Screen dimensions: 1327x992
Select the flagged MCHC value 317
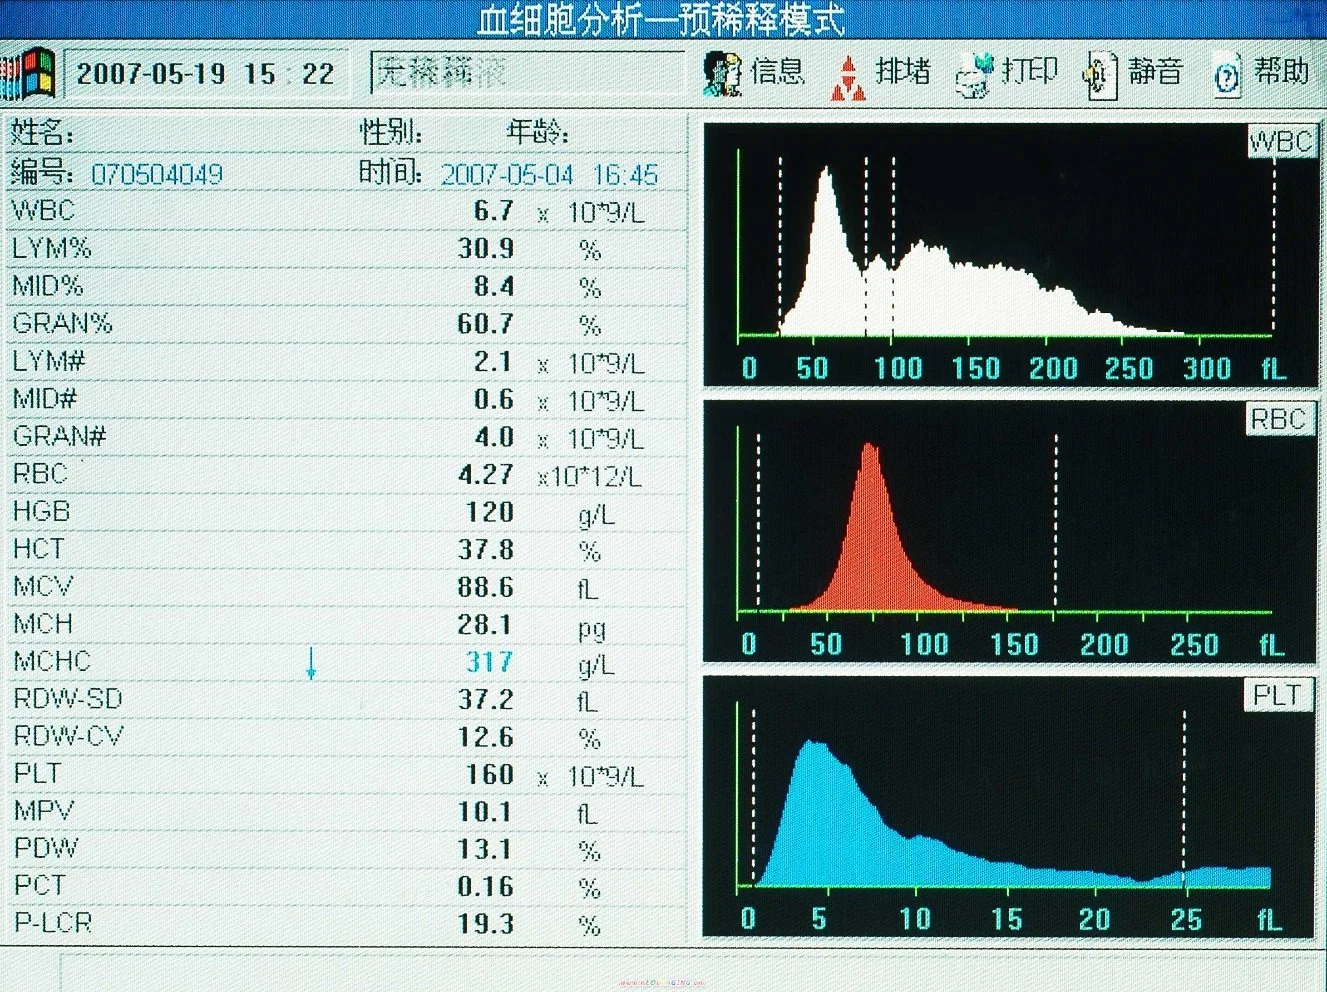tap(490, 662)
